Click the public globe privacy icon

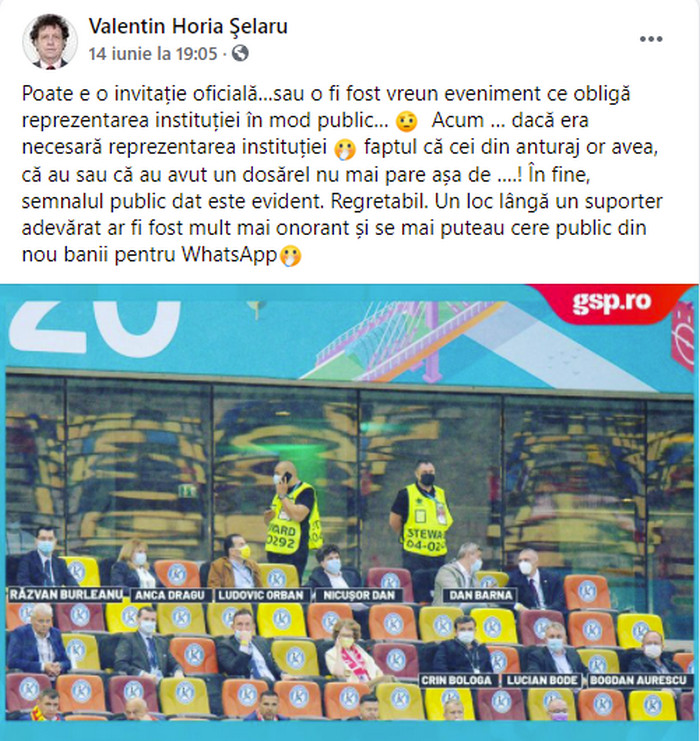[240, 53]
